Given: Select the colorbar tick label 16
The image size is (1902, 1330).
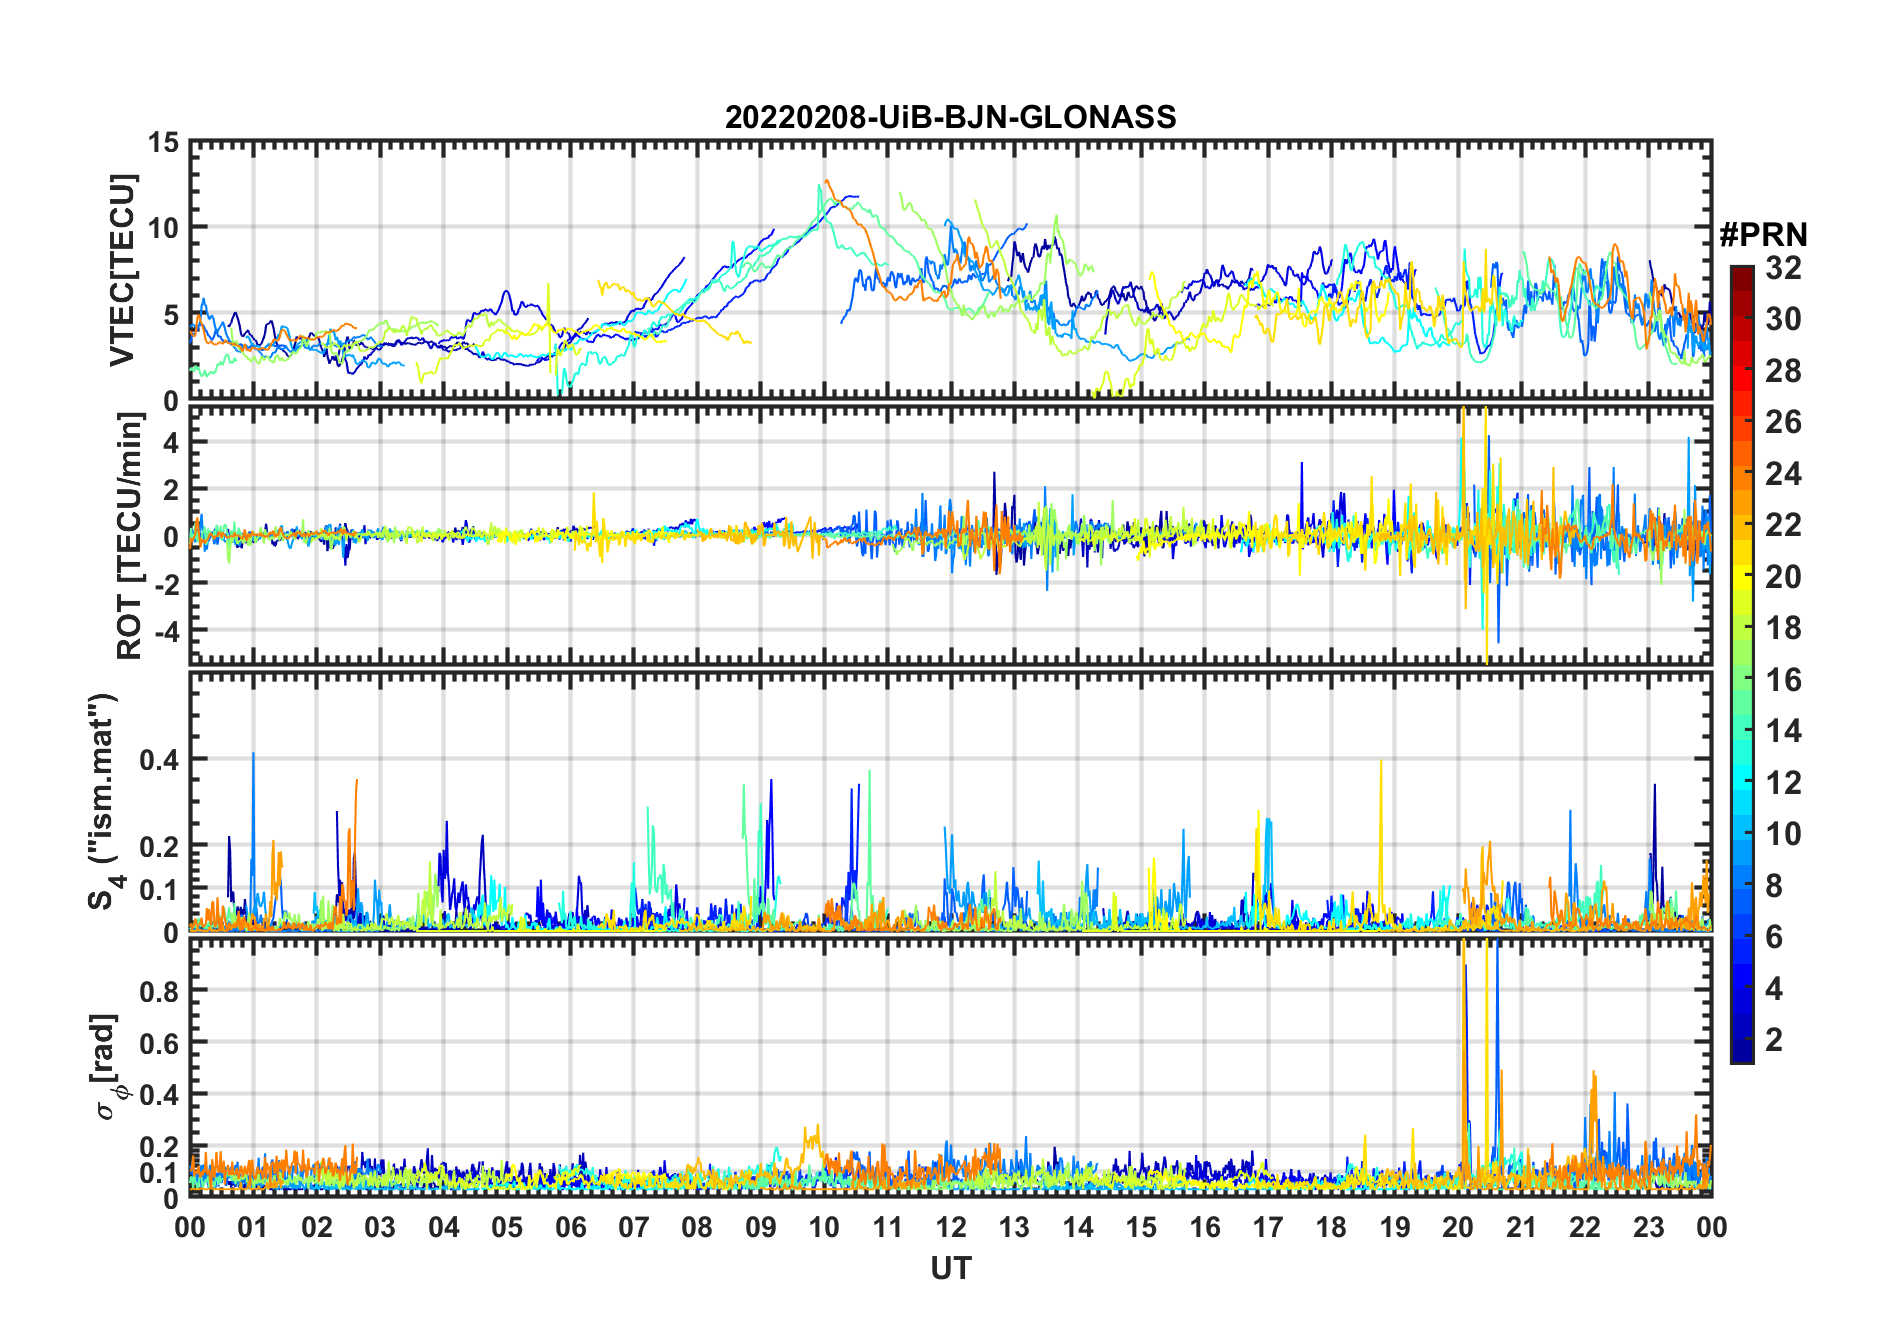Looking at the screenshot, I should 1783,680.
